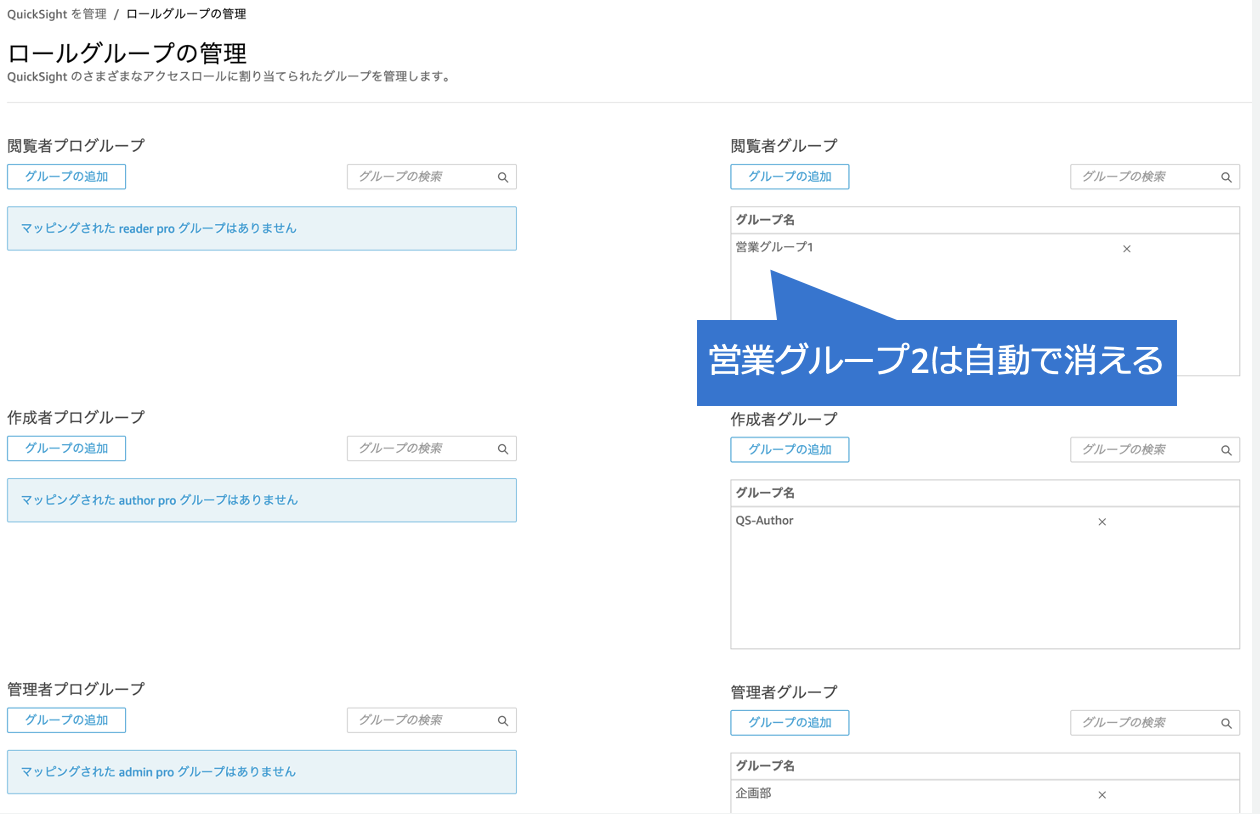Add a group to 管理者グループ
The image size is (1260, 814).
tap(790, 723)
